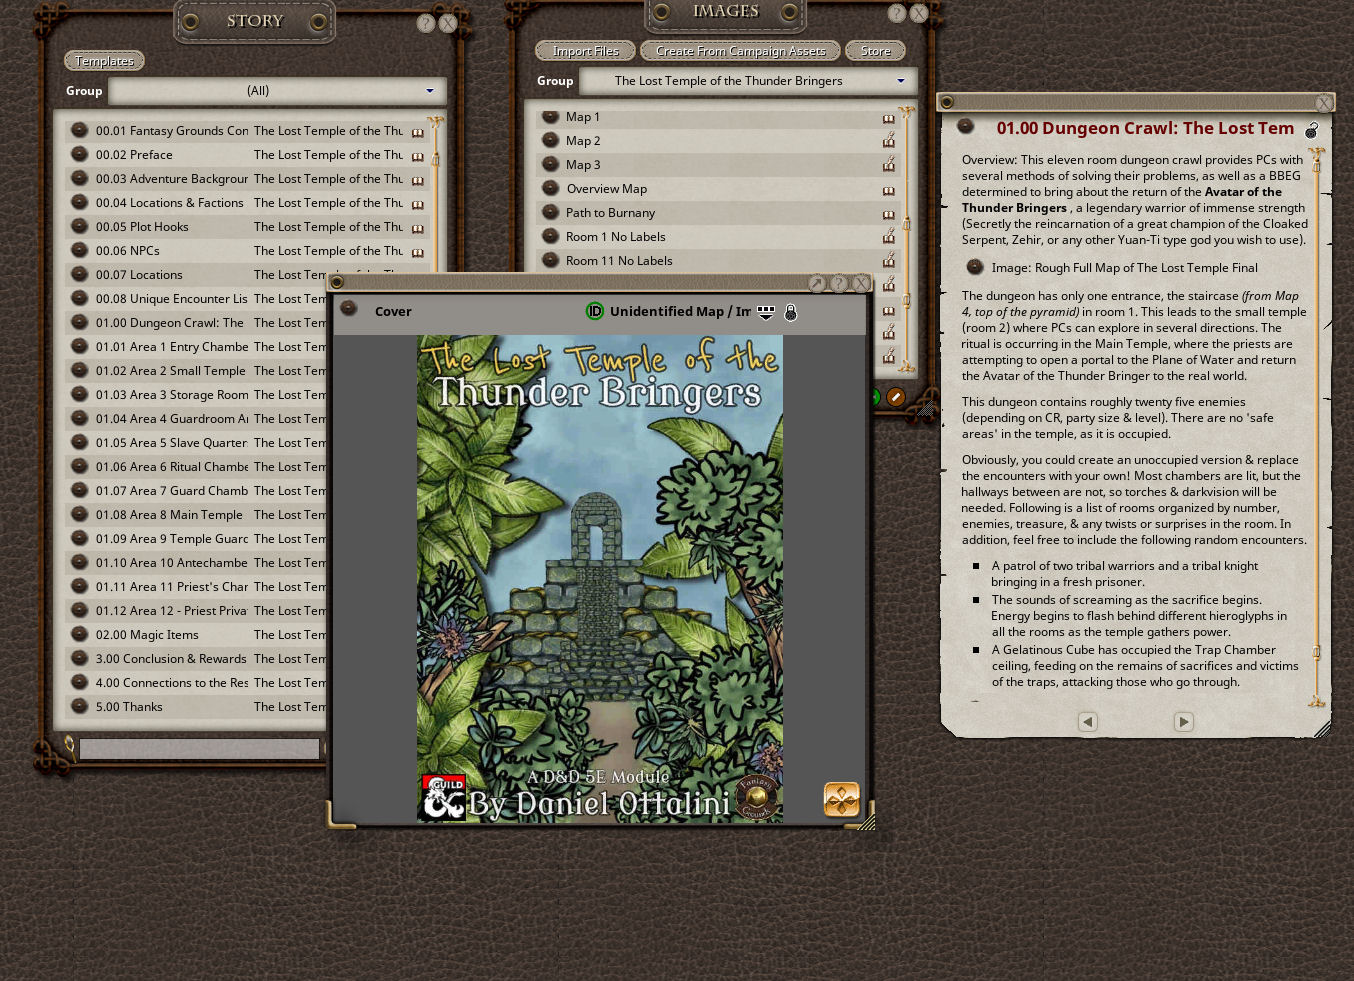
Task: Click the module book icon for Map 1
Action: pos(888,118)
